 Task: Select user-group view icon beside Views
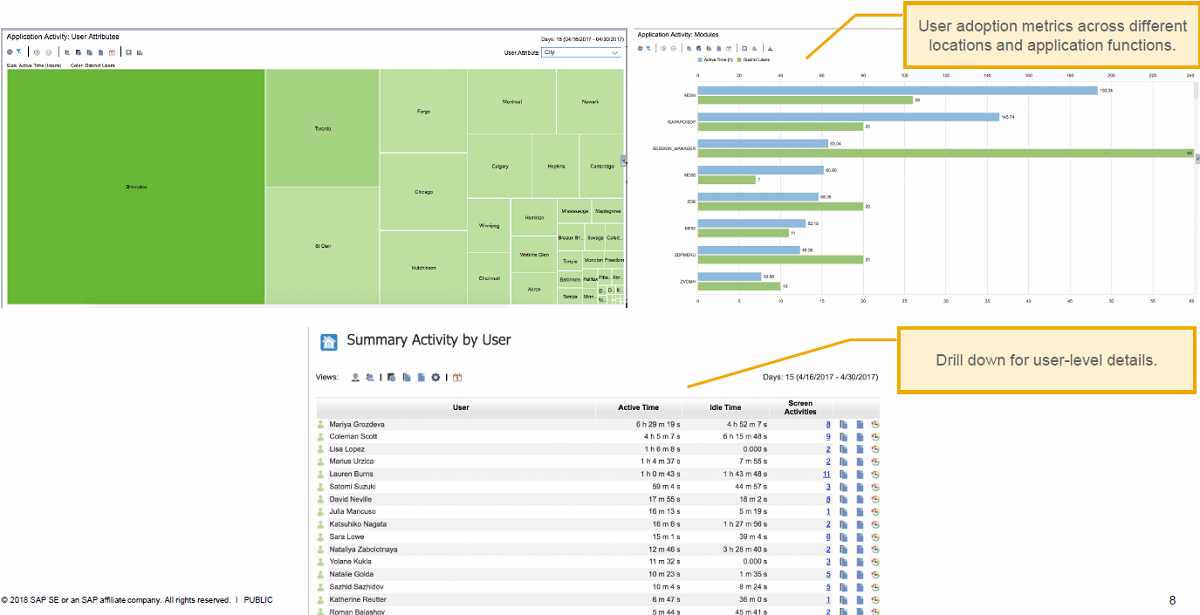370,377
